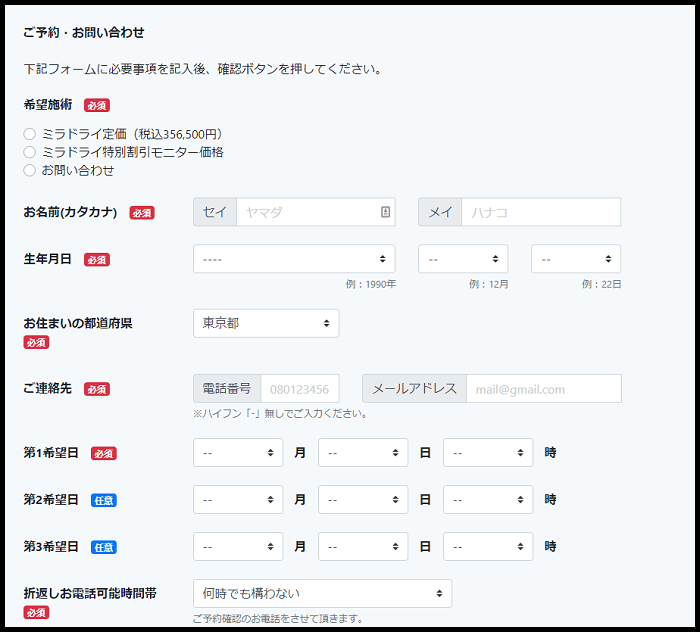700x632 pixels.
Task: Open 第1希望日 day dropdown
Action: pyautogui.click(x=363, y=452)
